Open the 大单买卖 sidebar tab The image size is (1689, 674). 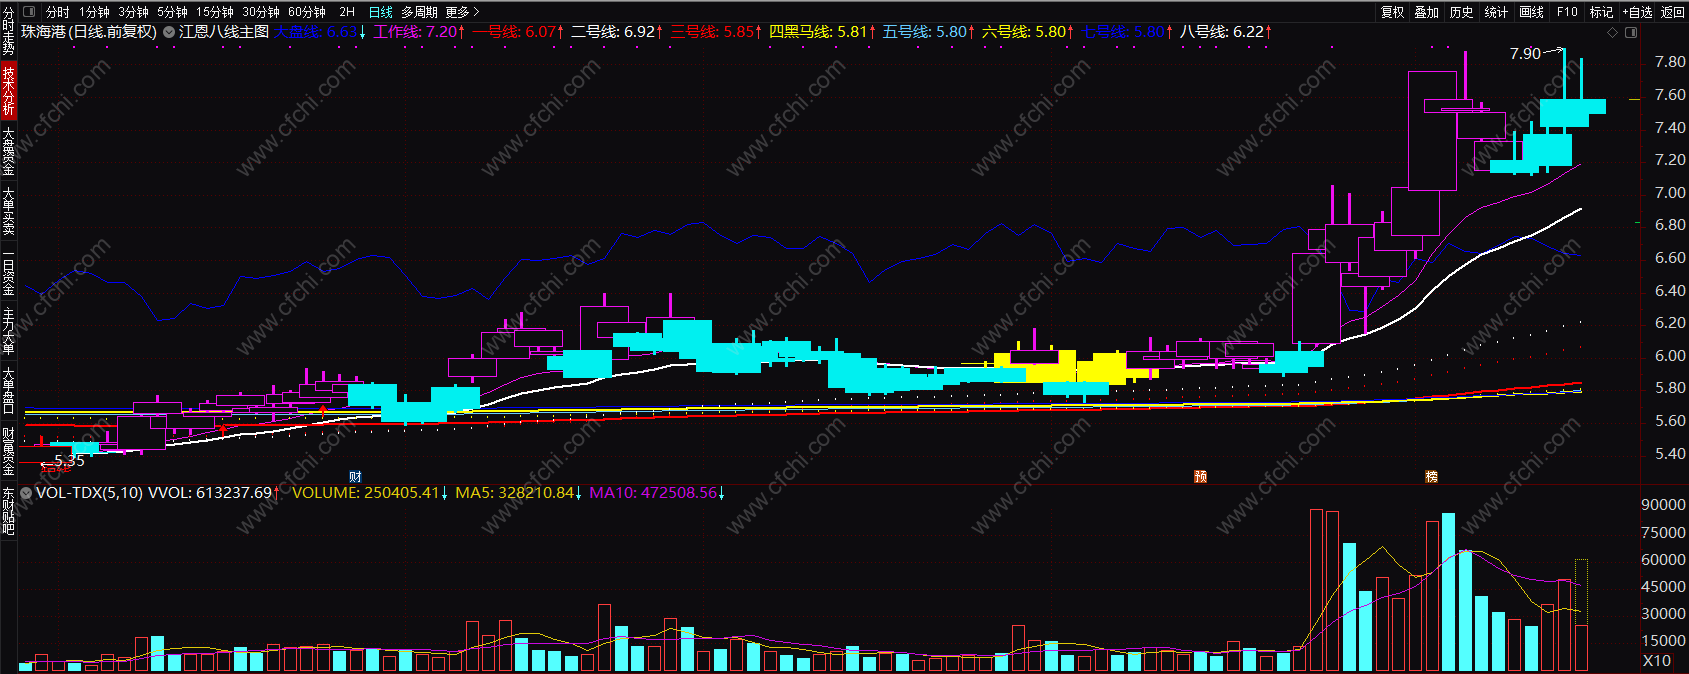[8, 211]
